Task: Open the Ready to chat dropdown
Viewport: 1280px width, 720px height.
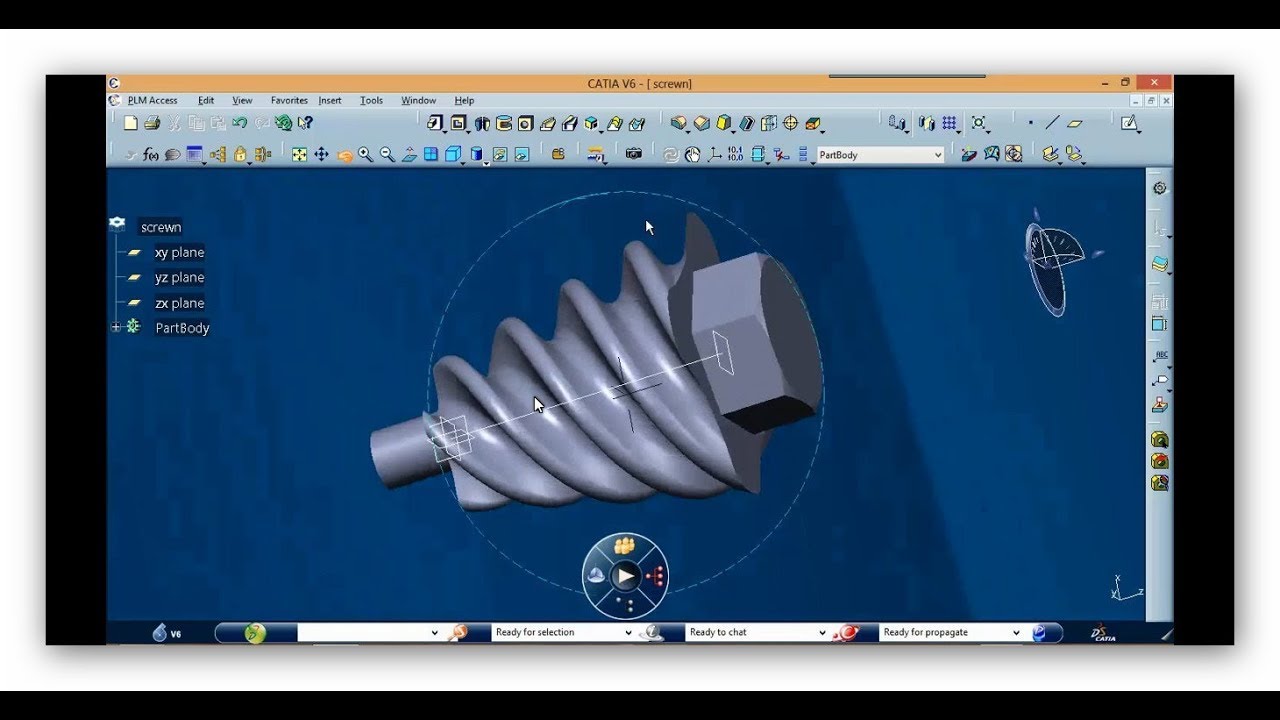Action: (x=822, y=632)
